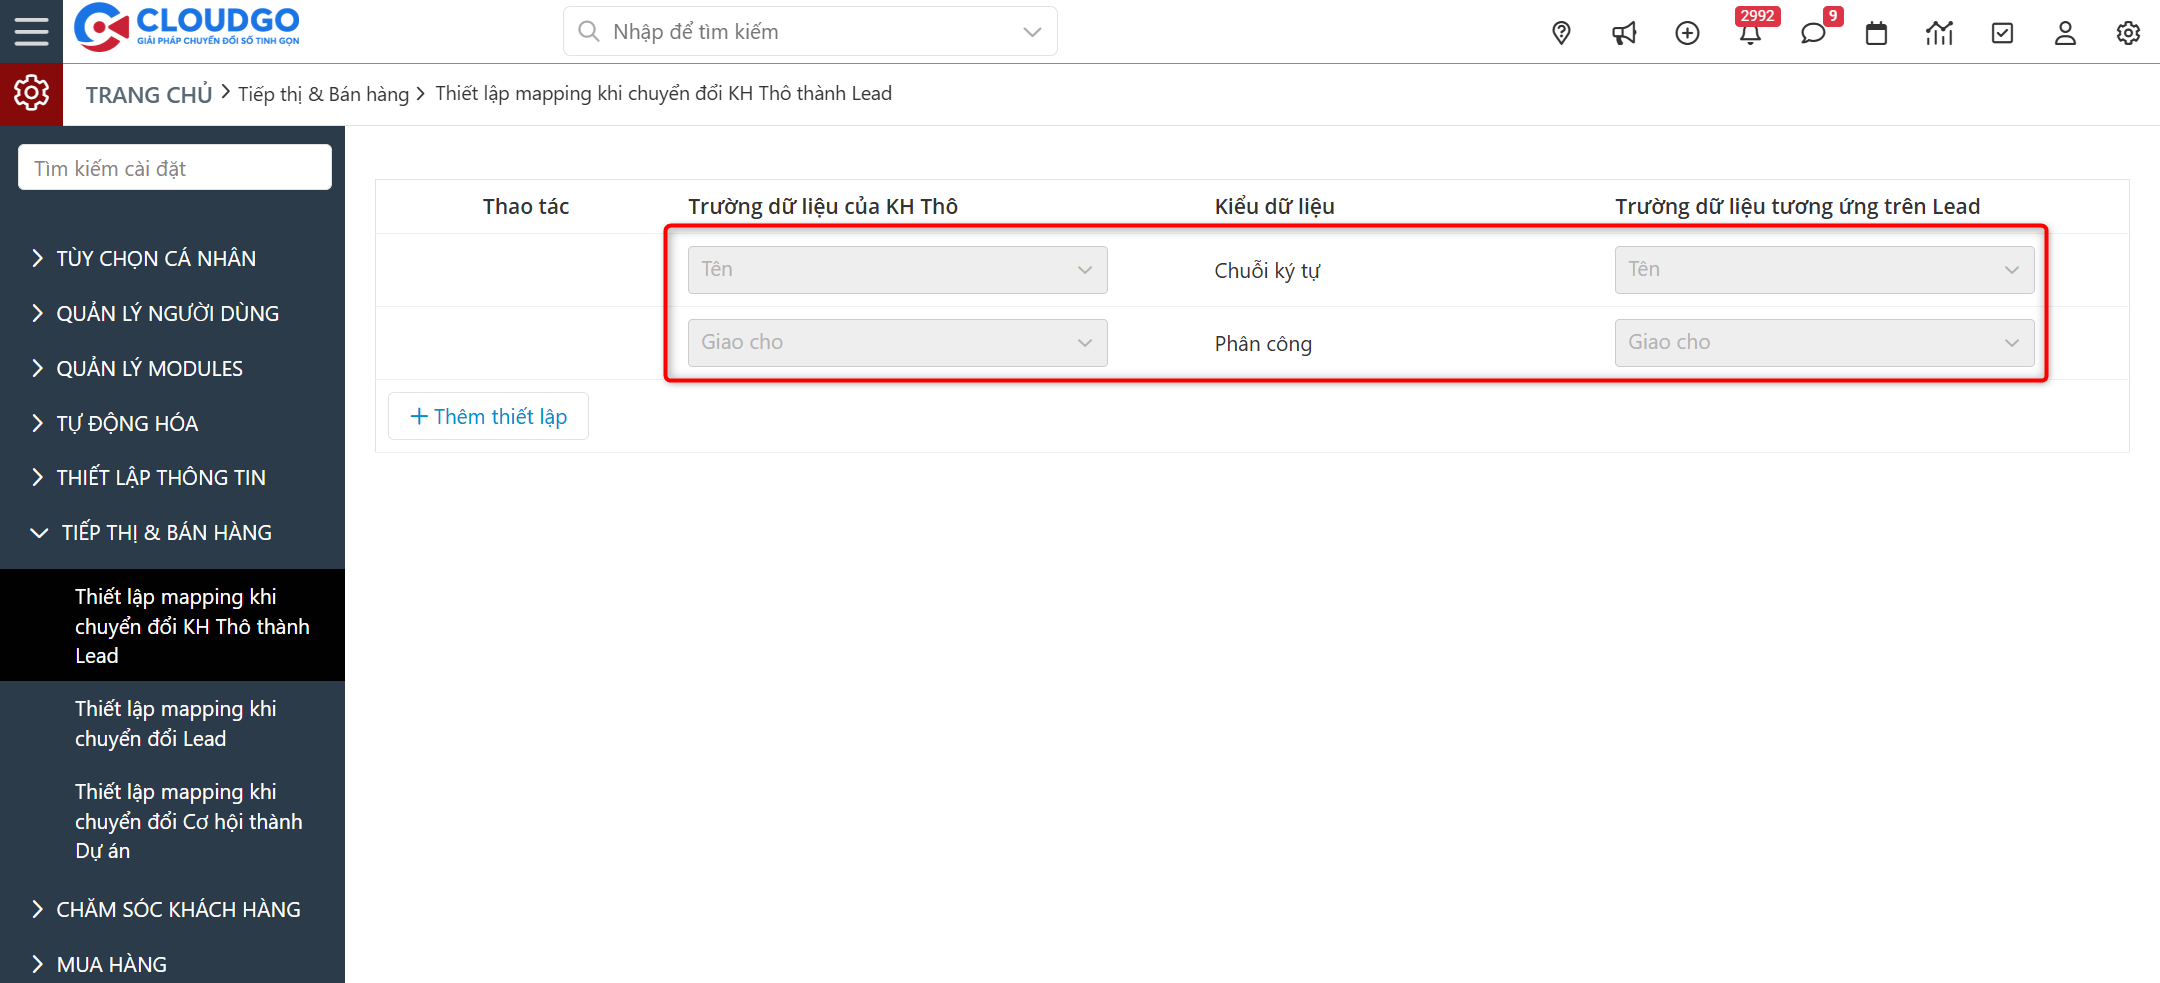This screenshot has height=983, width=2160.
Task: Select Thiết lập mapping khi chuyển đổi Lead
Action: pos(175,723)
